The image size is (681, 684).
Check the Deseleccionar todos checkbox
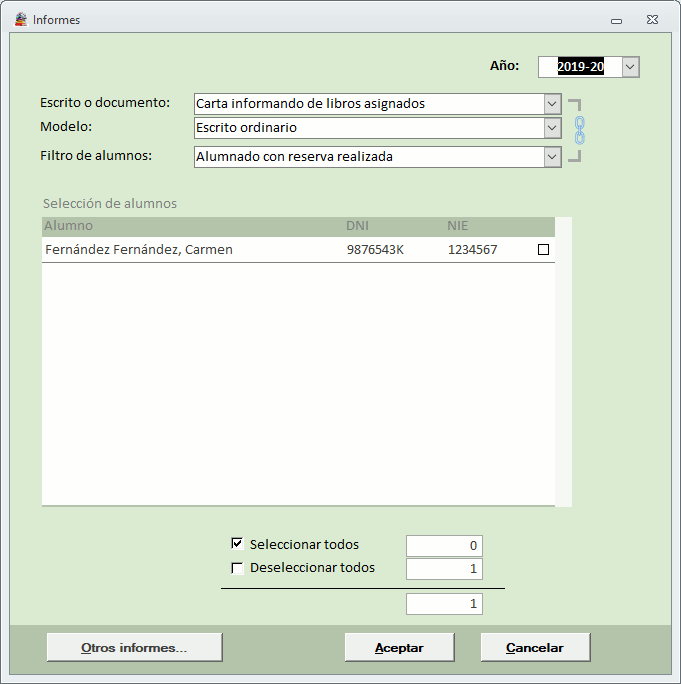[x=237, y=568]
